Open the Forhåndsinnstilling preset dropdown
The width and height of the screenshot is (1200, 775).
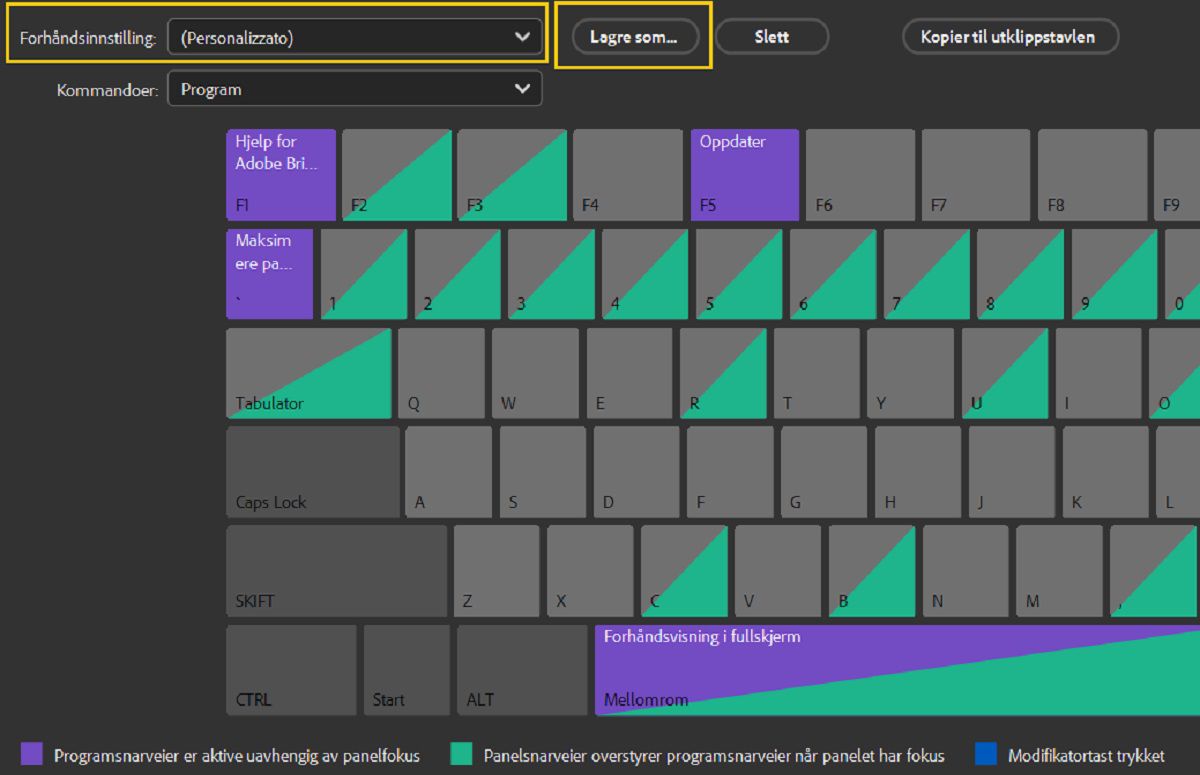point(354,38)
